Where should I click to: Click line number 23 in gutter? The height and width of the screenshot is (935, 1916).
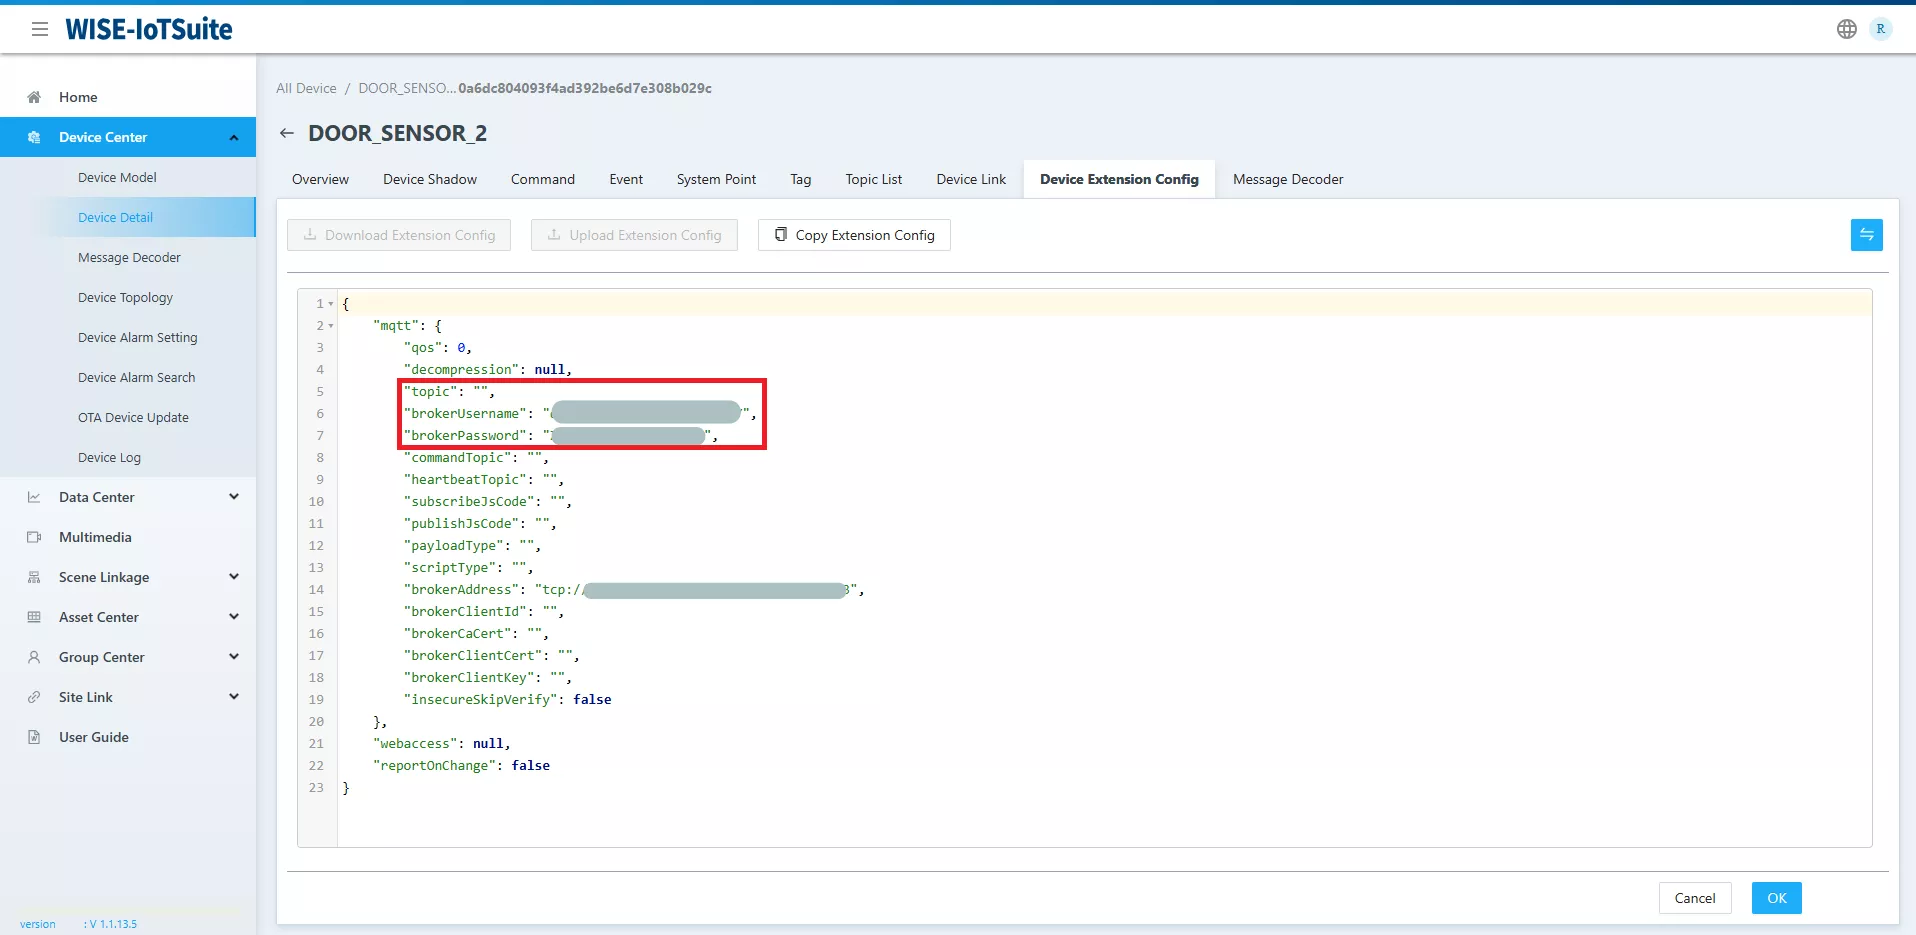(316, 788)
